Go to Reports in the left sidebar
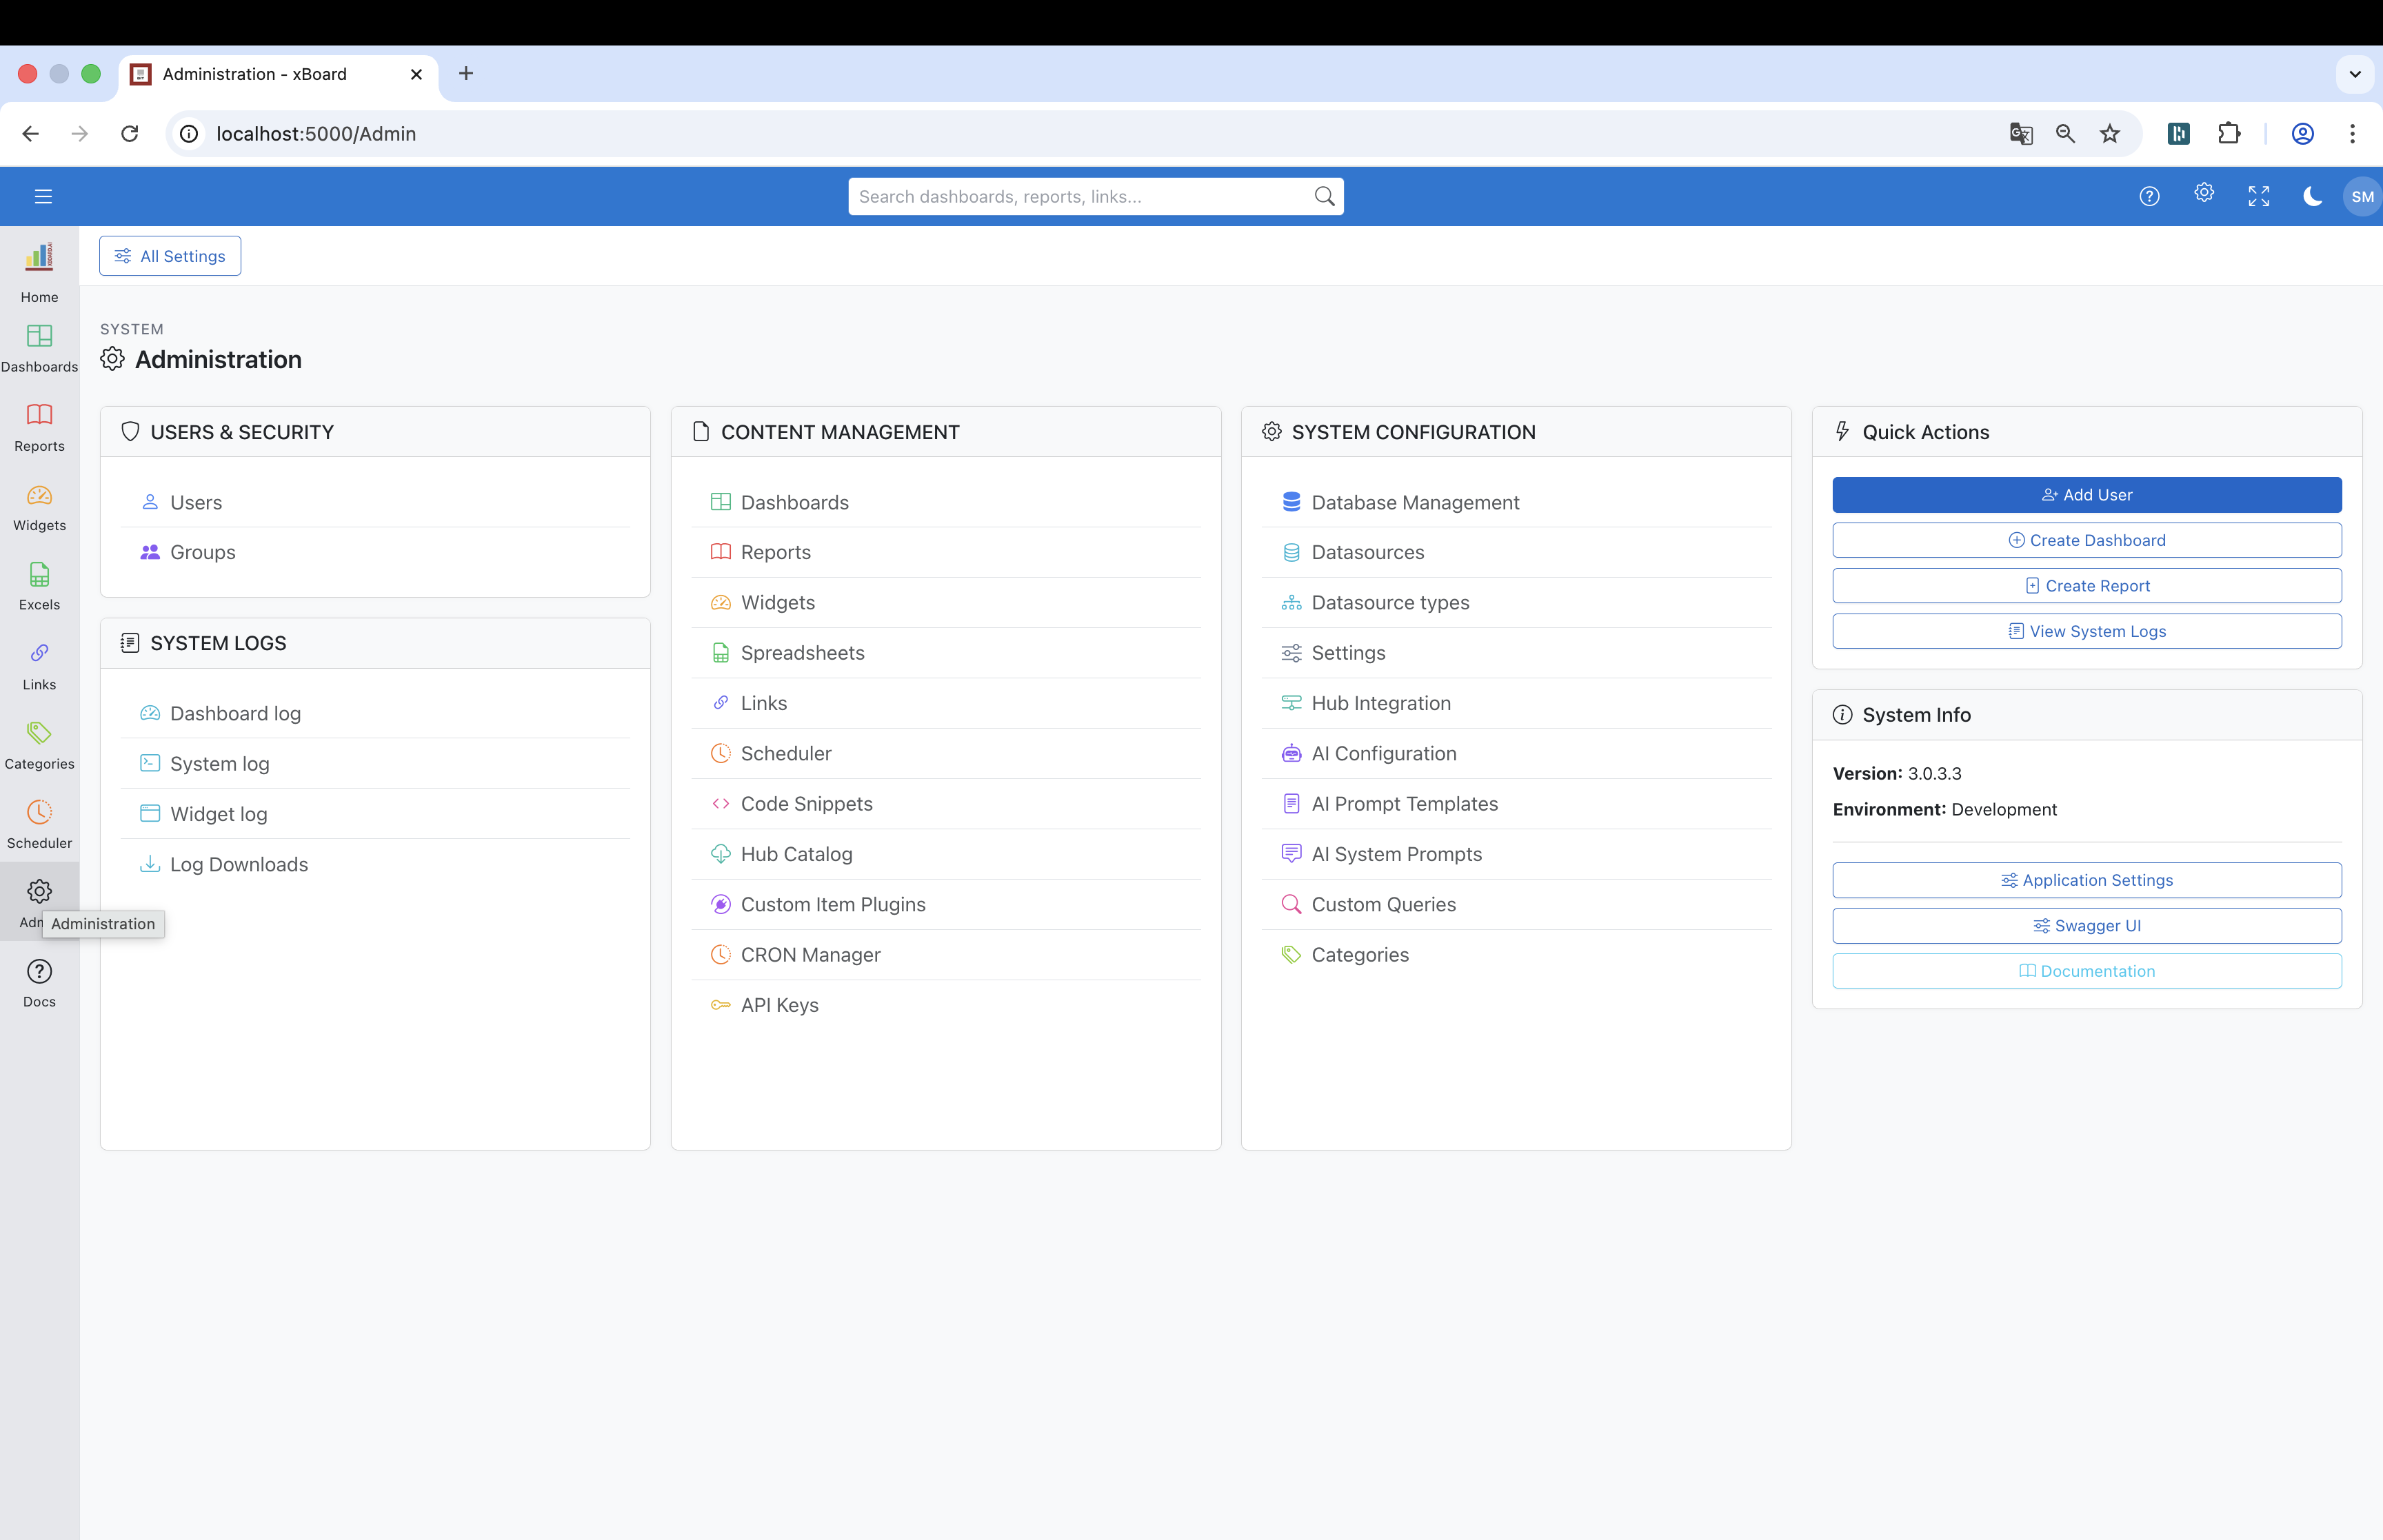 (39, 427)
